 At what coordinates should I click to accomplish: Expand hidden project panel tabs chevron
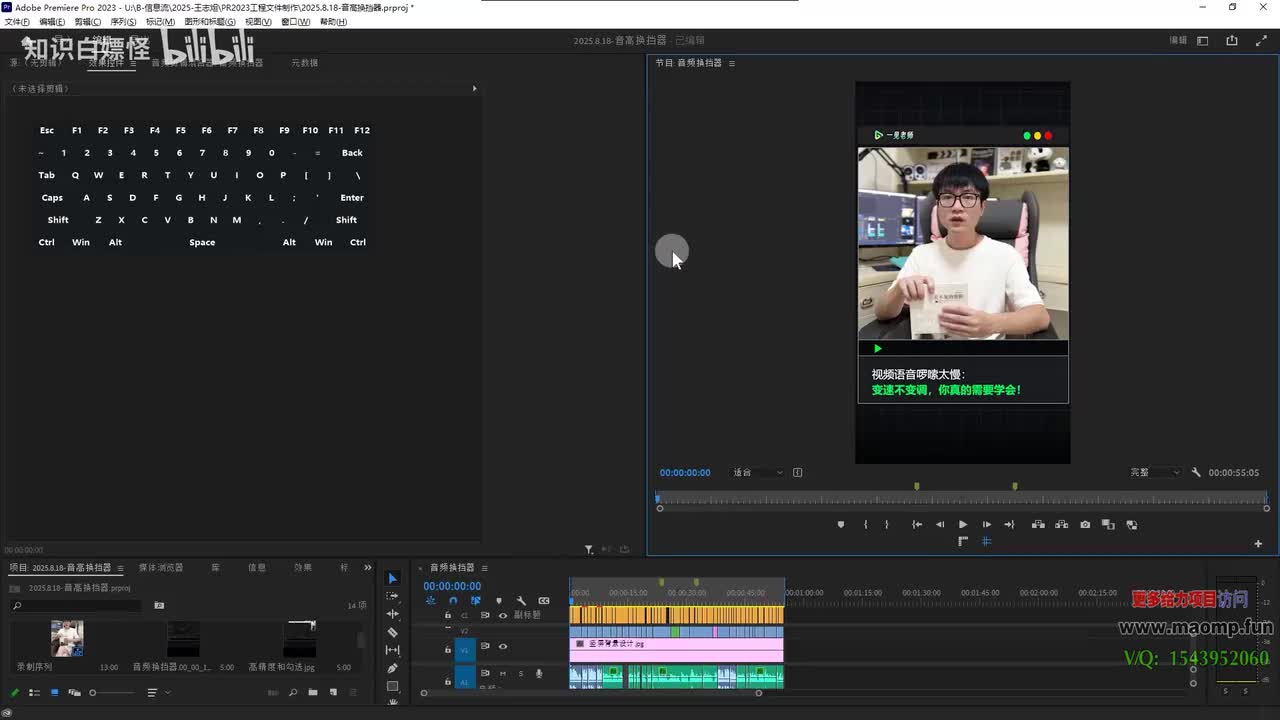point(367,568)
